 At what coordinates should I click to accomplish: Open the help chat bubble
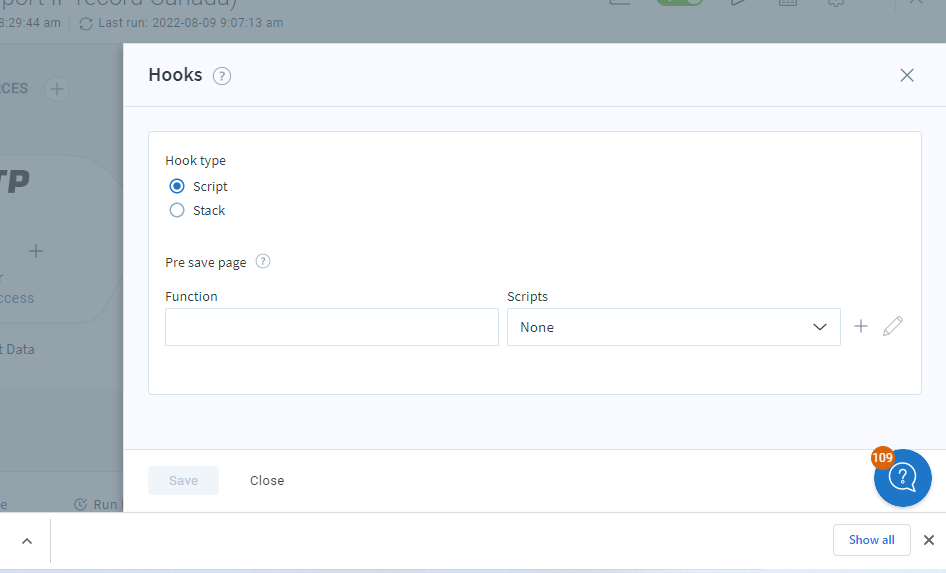[903, 478]
